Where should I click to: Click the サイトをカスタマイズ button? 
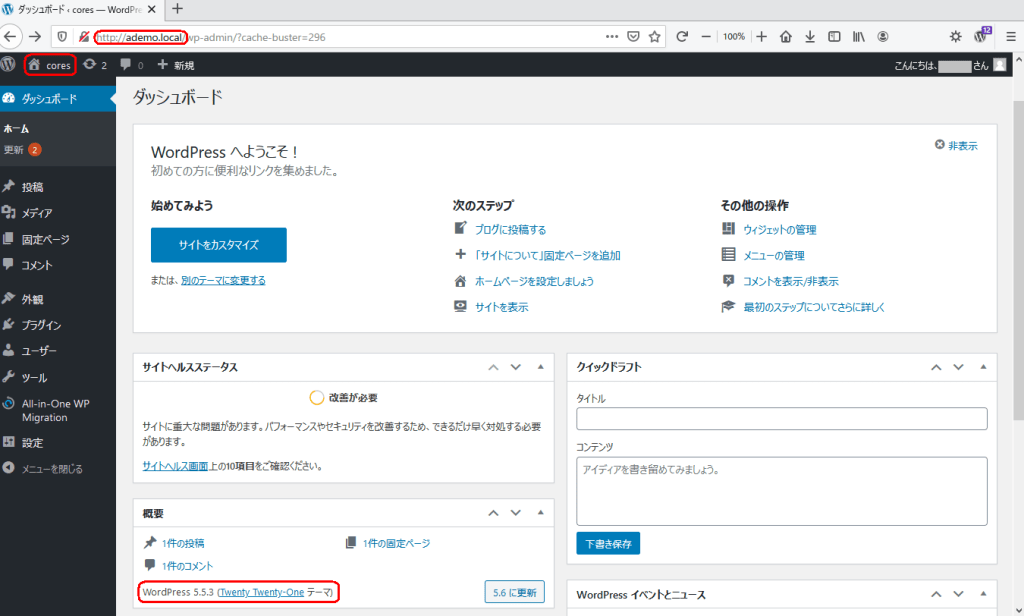click(219, 245)
